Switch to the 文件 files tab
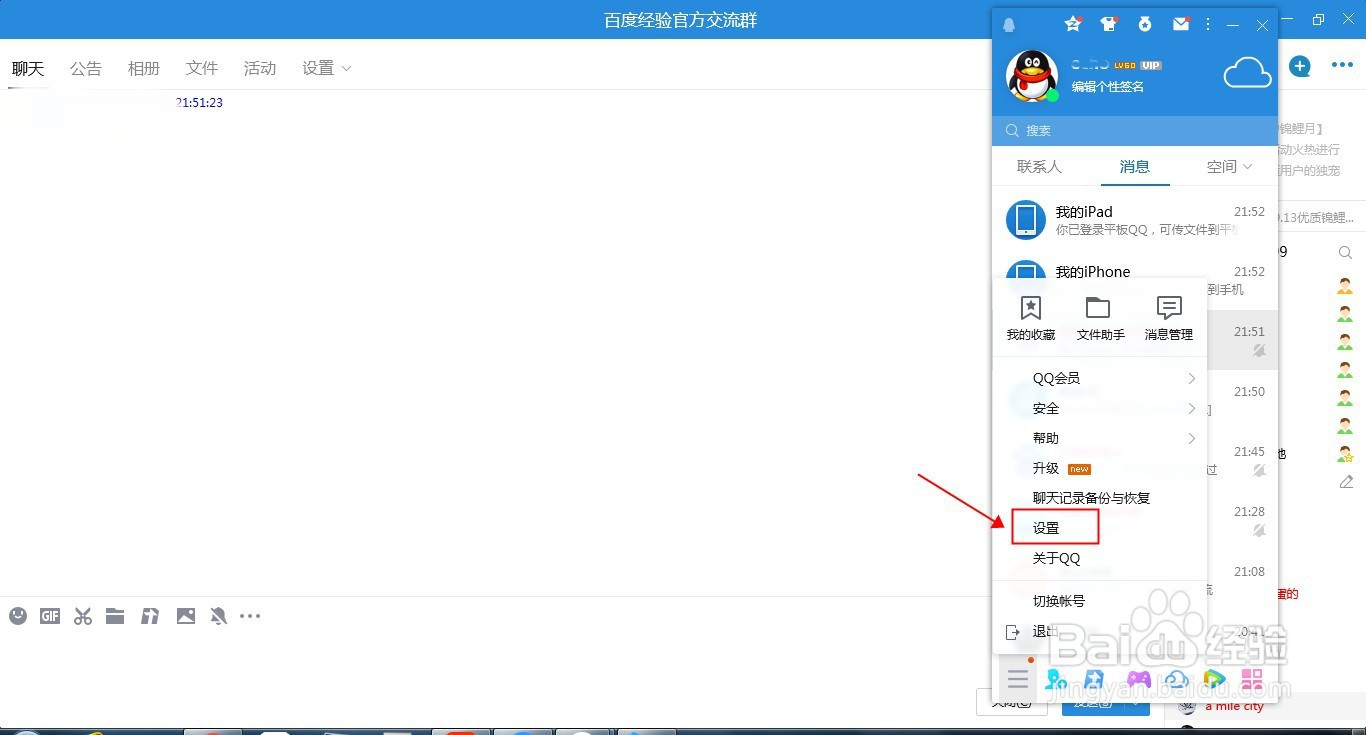Screen dimensions: 1366x735 [202, 68]
